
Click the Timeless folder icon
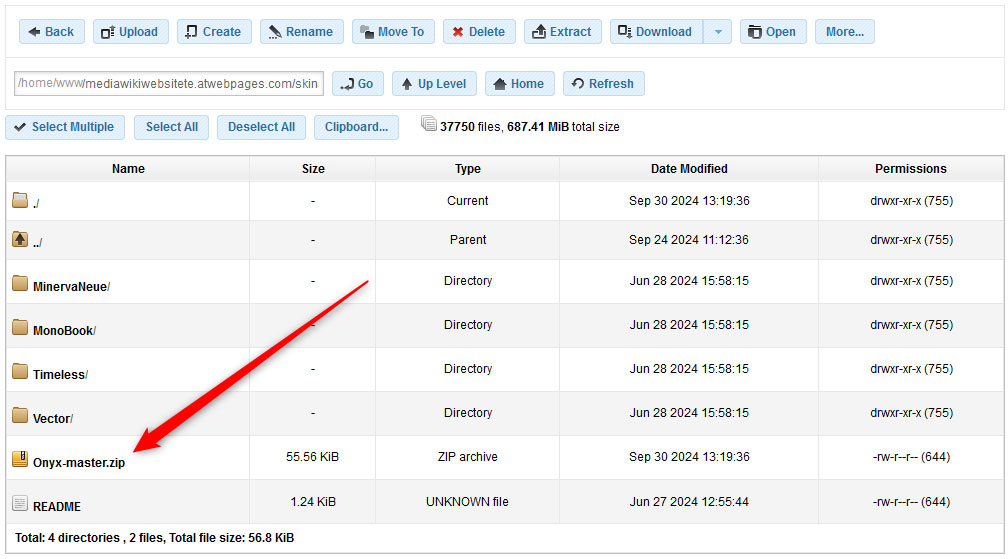pos(20,371)
